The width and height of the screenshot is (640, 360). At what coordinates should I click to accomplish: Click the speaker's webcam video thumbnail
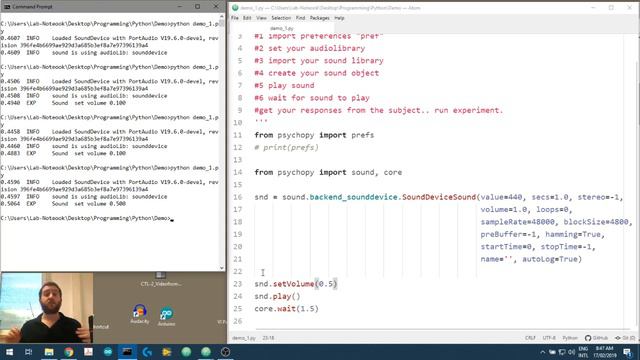pos(47,308)
